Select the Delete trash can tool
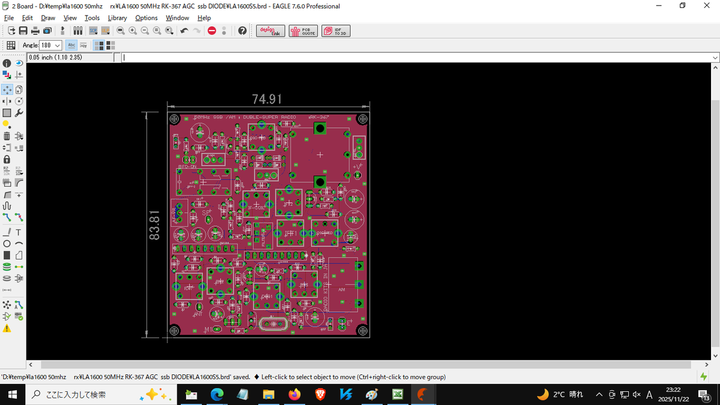The height and width of the screenshot is (405, 720). 7,136
